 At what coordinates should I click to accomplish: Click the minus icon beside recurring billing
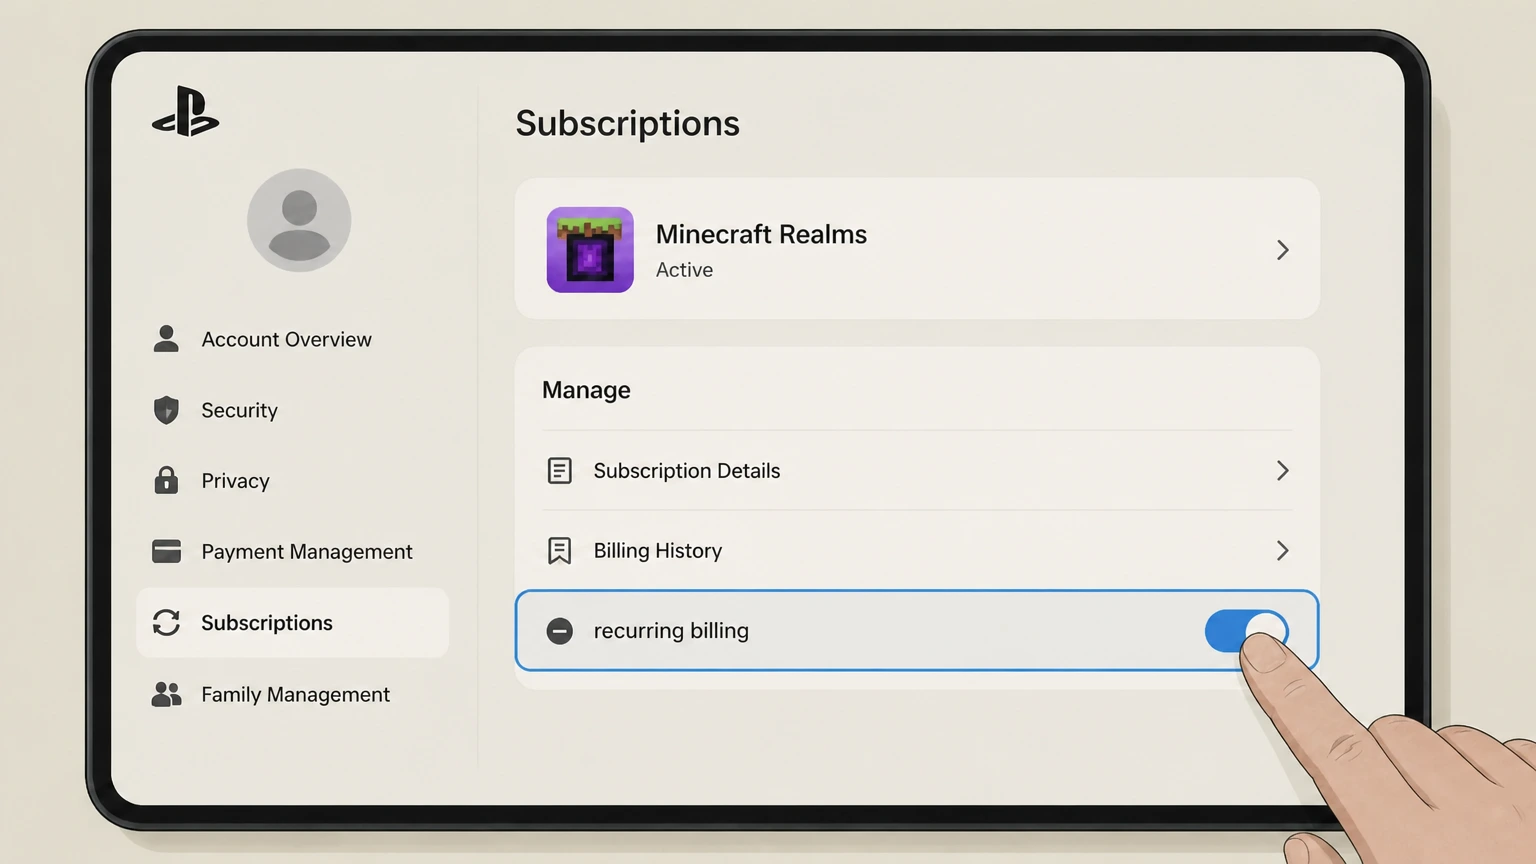point(560,631)
